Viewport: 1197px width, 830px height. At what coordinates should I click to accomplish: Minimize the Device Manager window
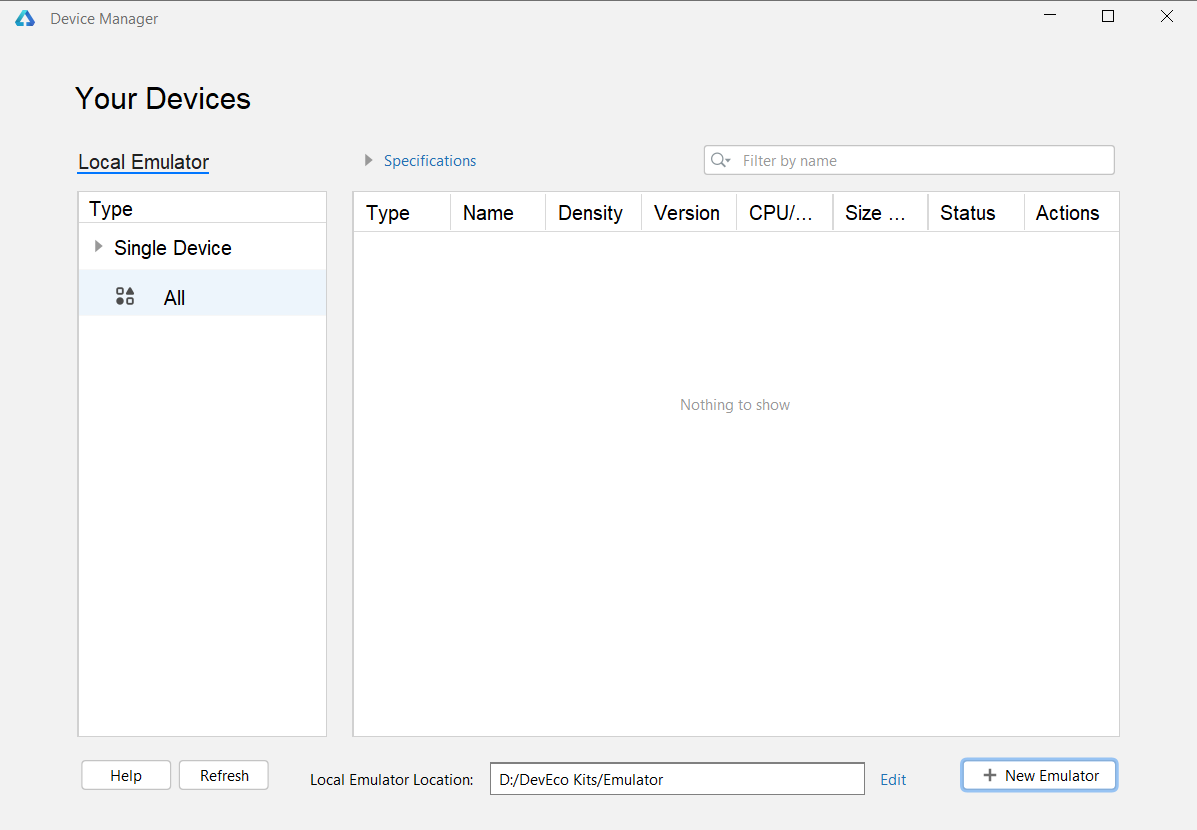[x=1050, y=15]
